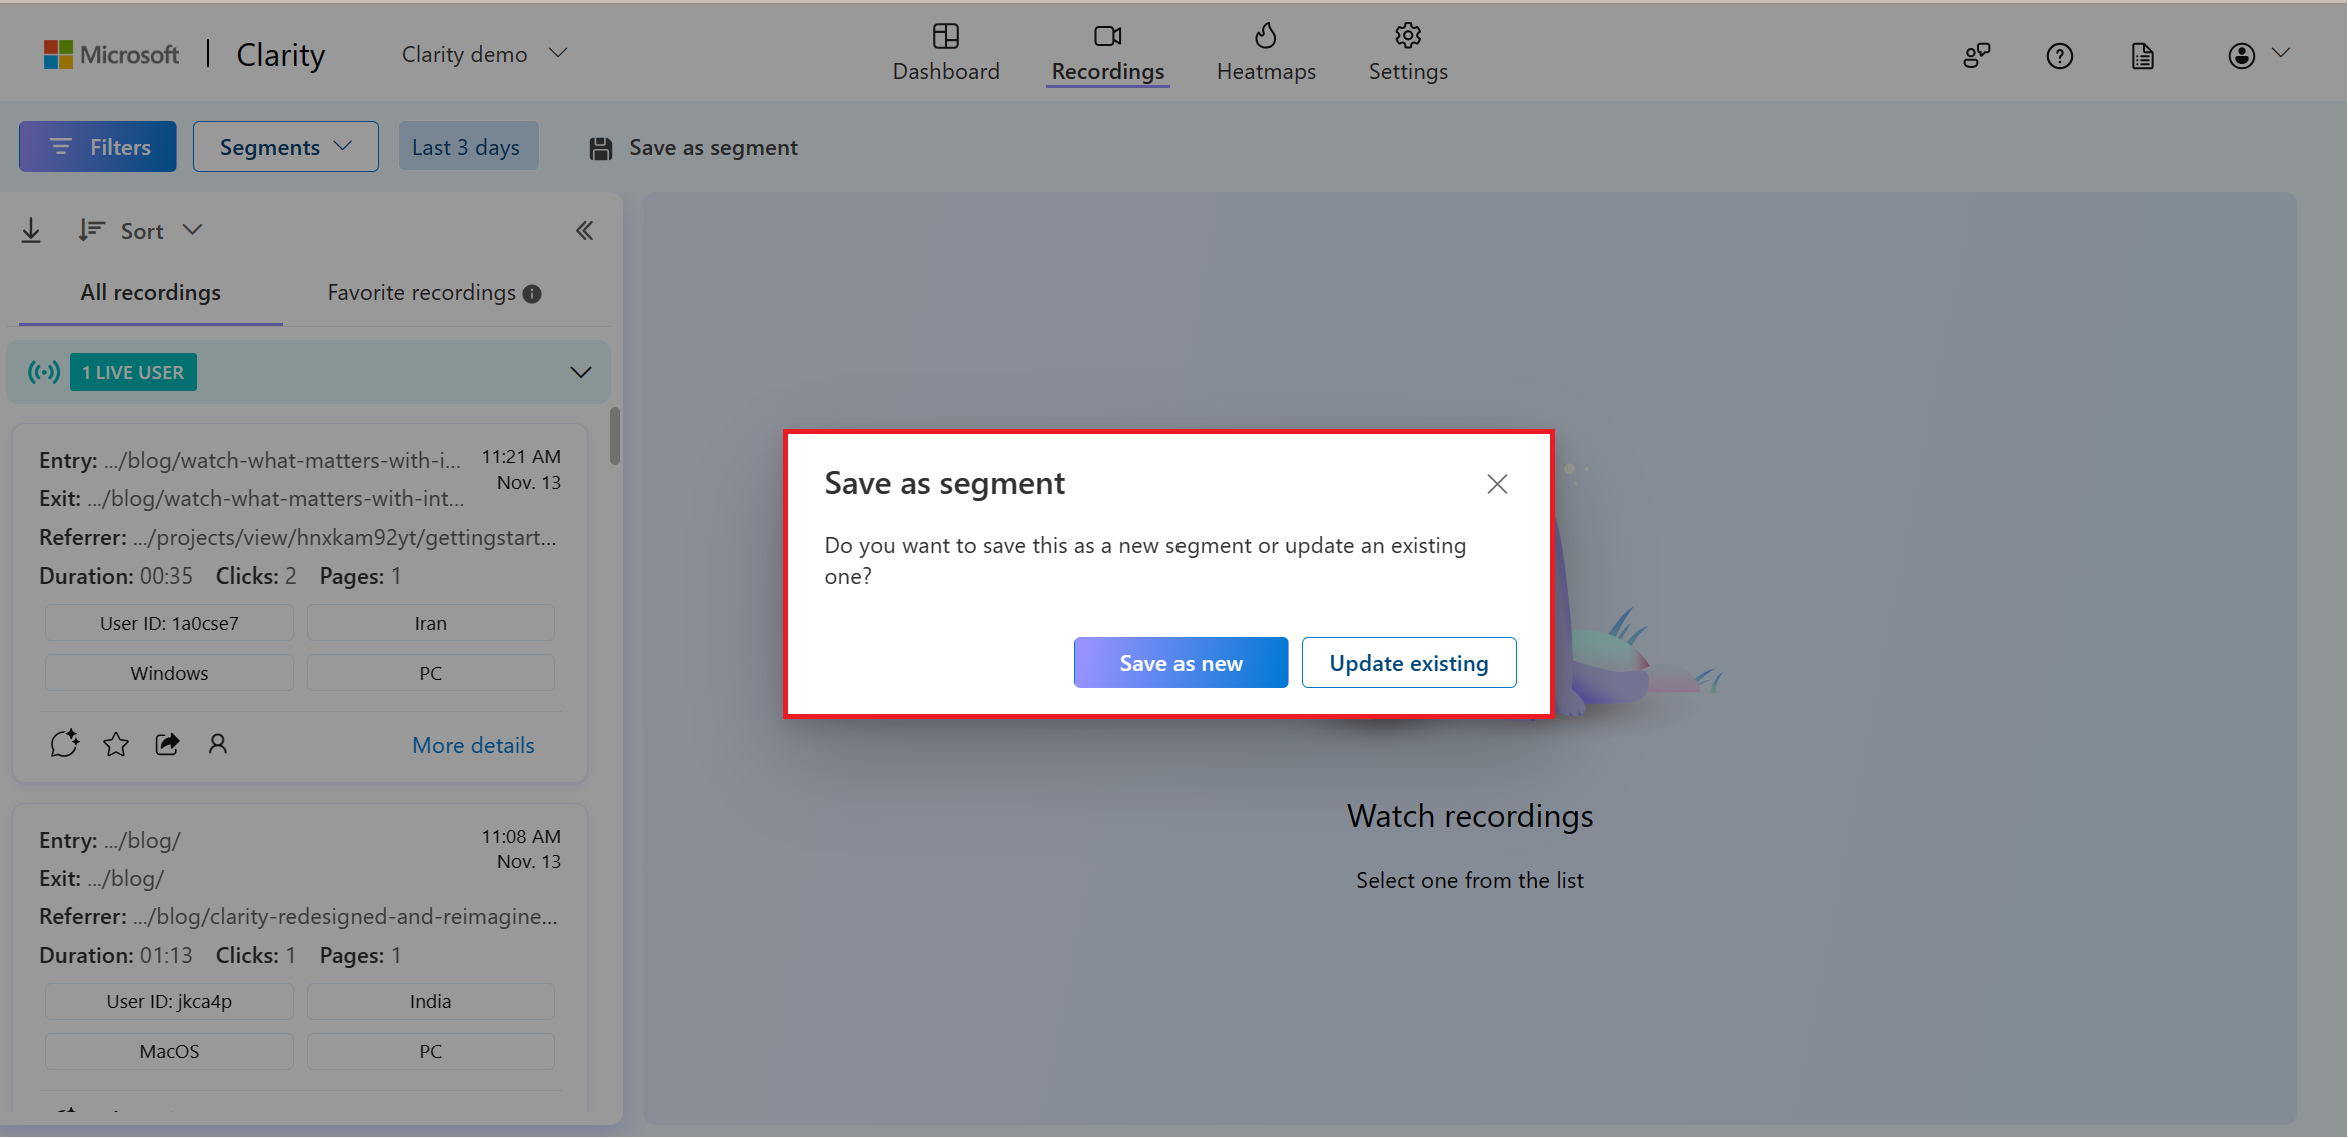
Task: Click the recordings list scrollbar
Action: [615, 436]
